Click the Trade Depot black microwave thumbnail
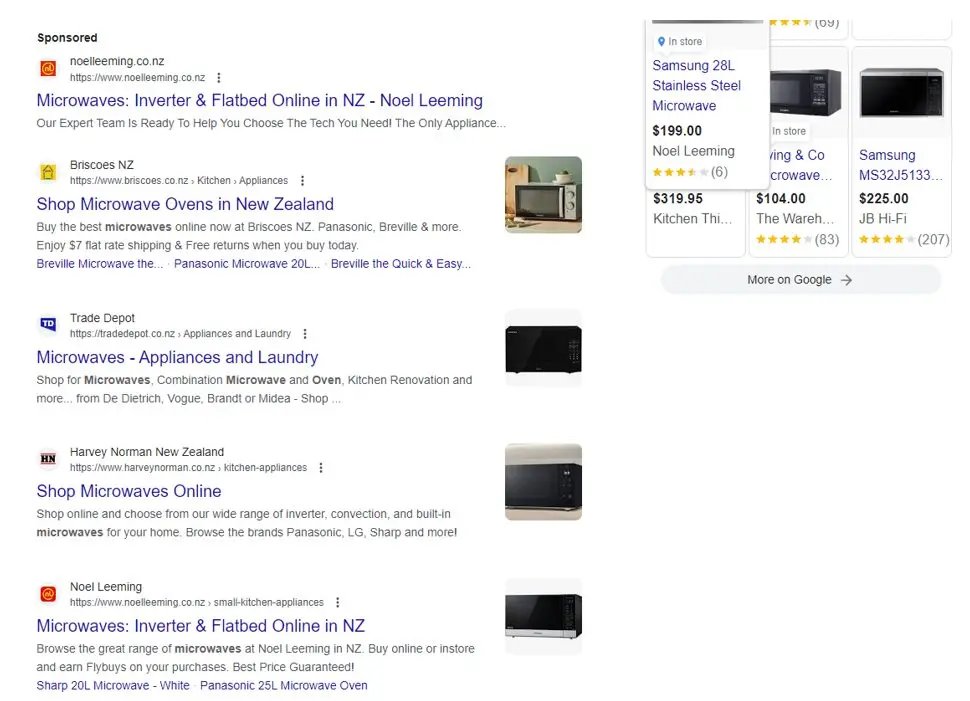 pos(543,348)
